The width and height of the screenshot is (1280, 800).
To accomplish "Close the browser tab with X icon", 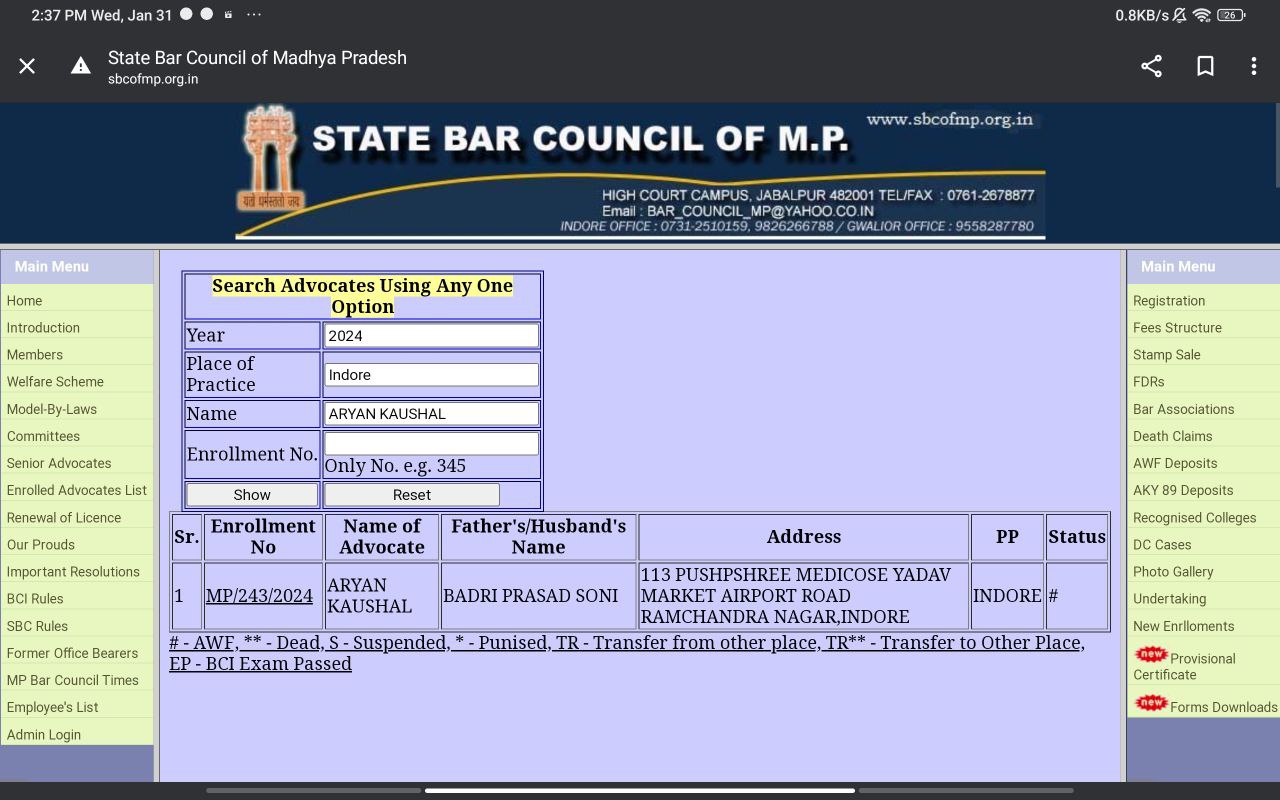I will 27,66.
